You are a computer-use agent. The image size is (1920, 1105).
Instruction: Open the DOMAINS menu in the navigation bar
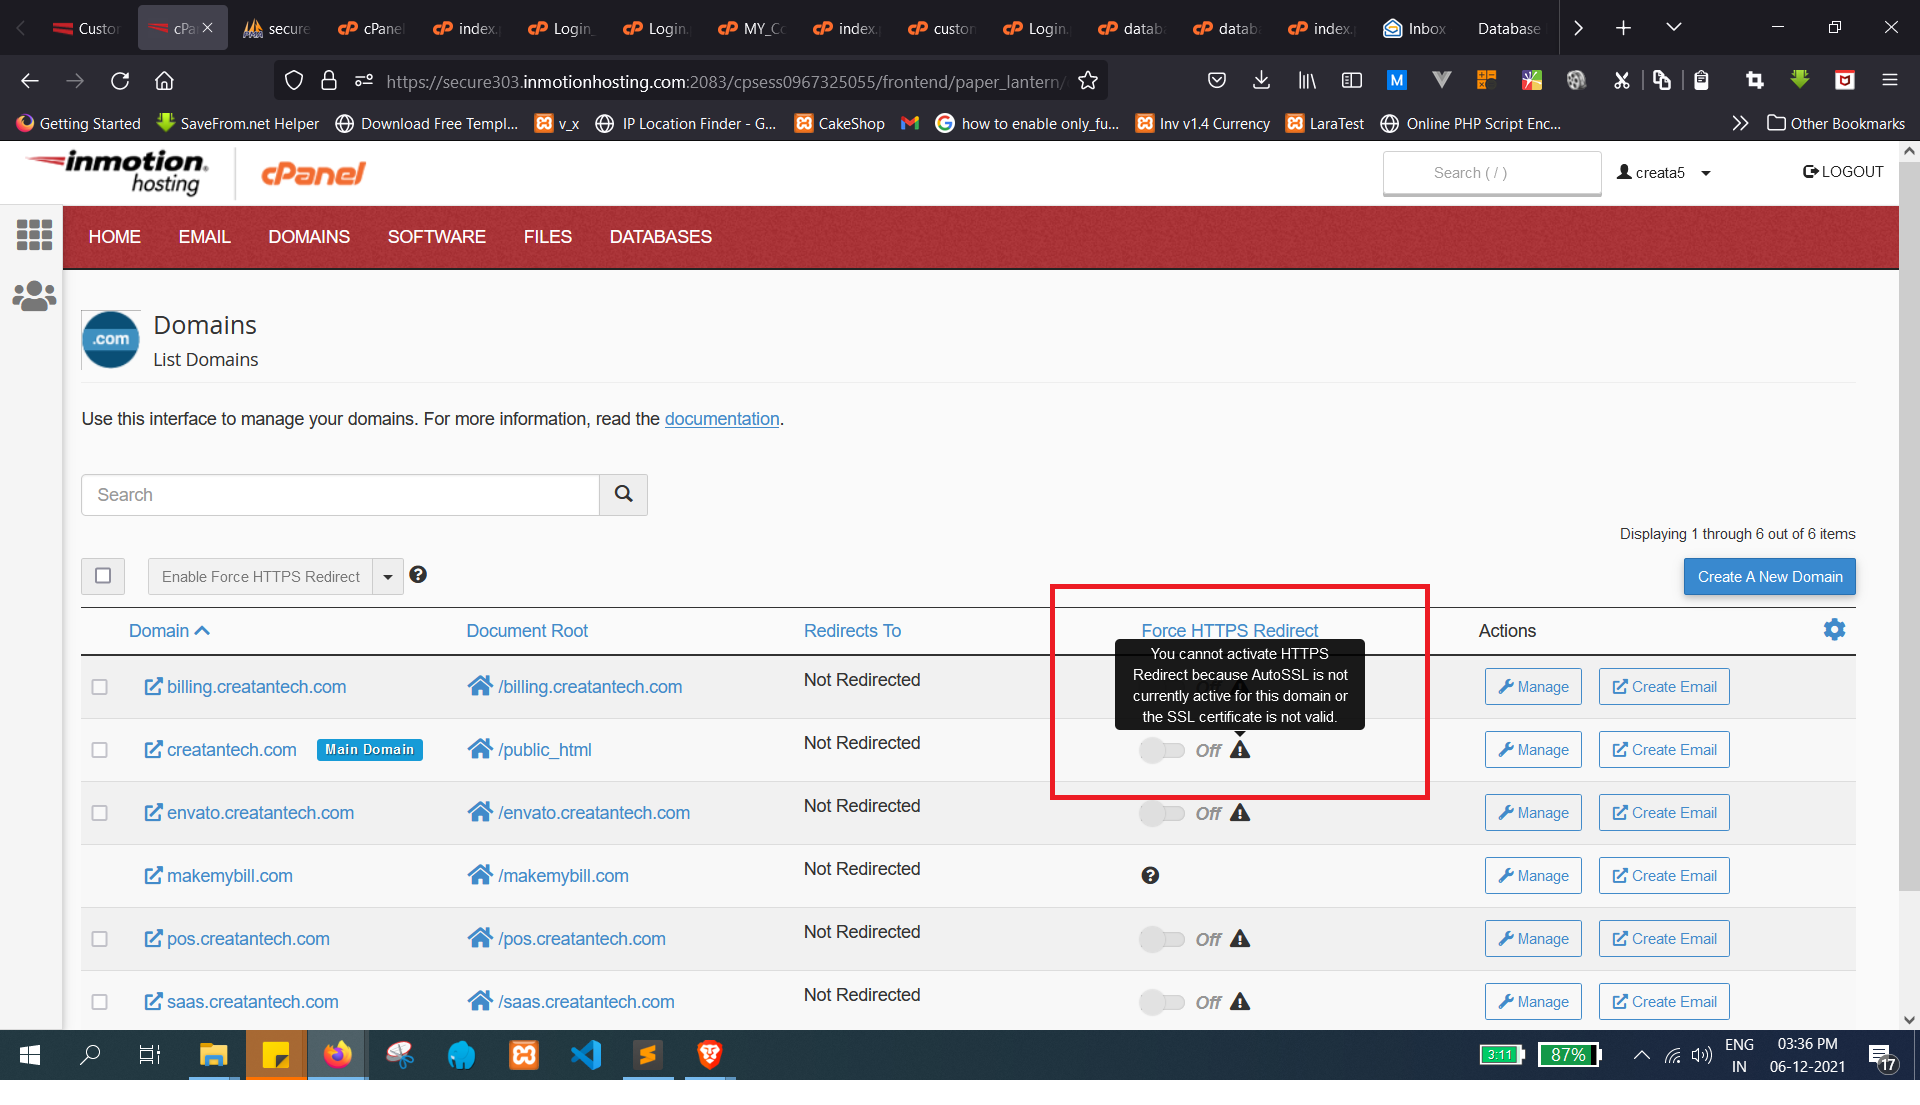(309, 237)
